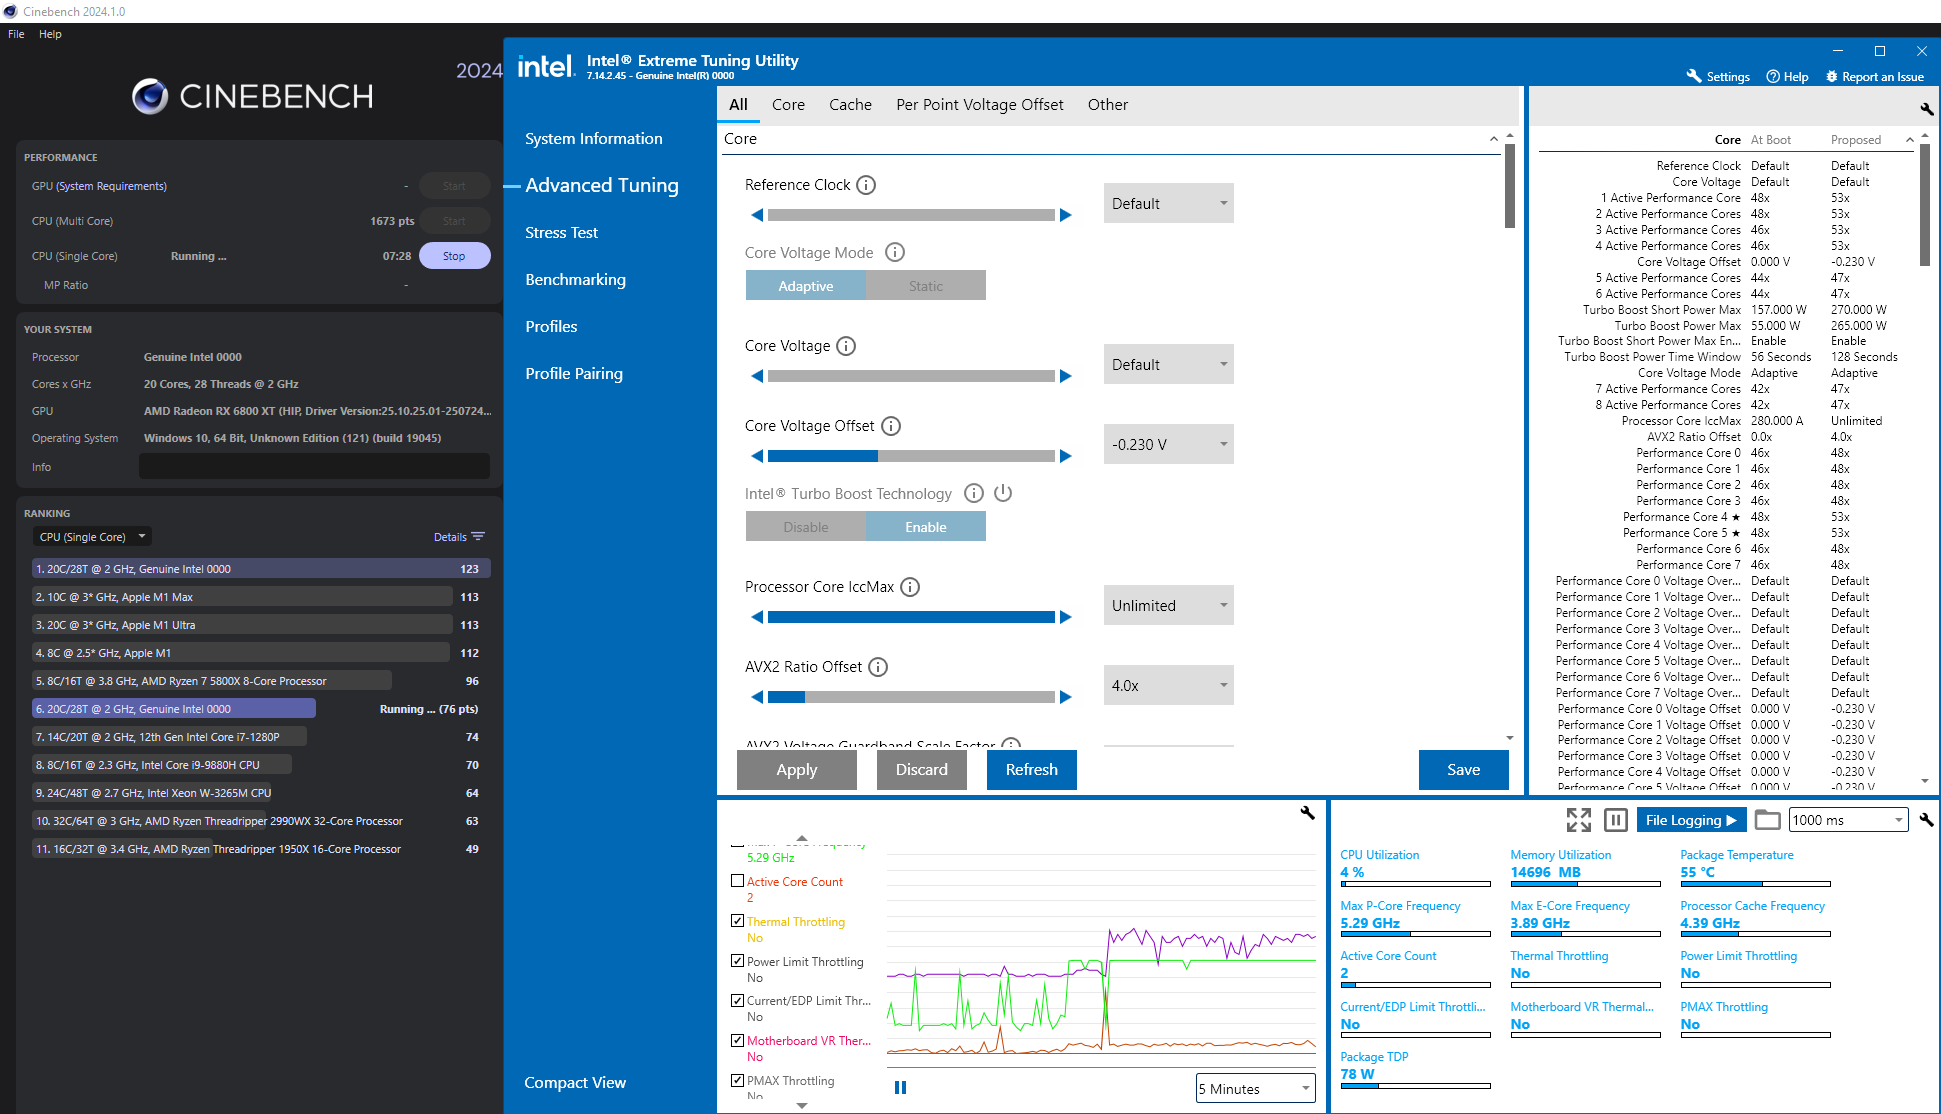Click the Processor Core IccMax slider track

coord(911,617)
